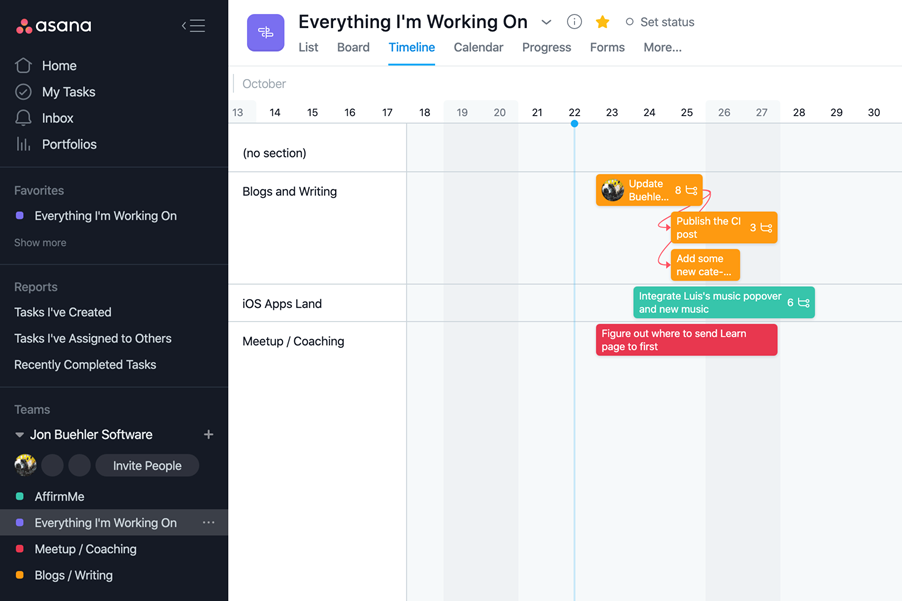This screenshot has width=902, height=601.
Task: Click the Asana logo
Action: (53, 26)
